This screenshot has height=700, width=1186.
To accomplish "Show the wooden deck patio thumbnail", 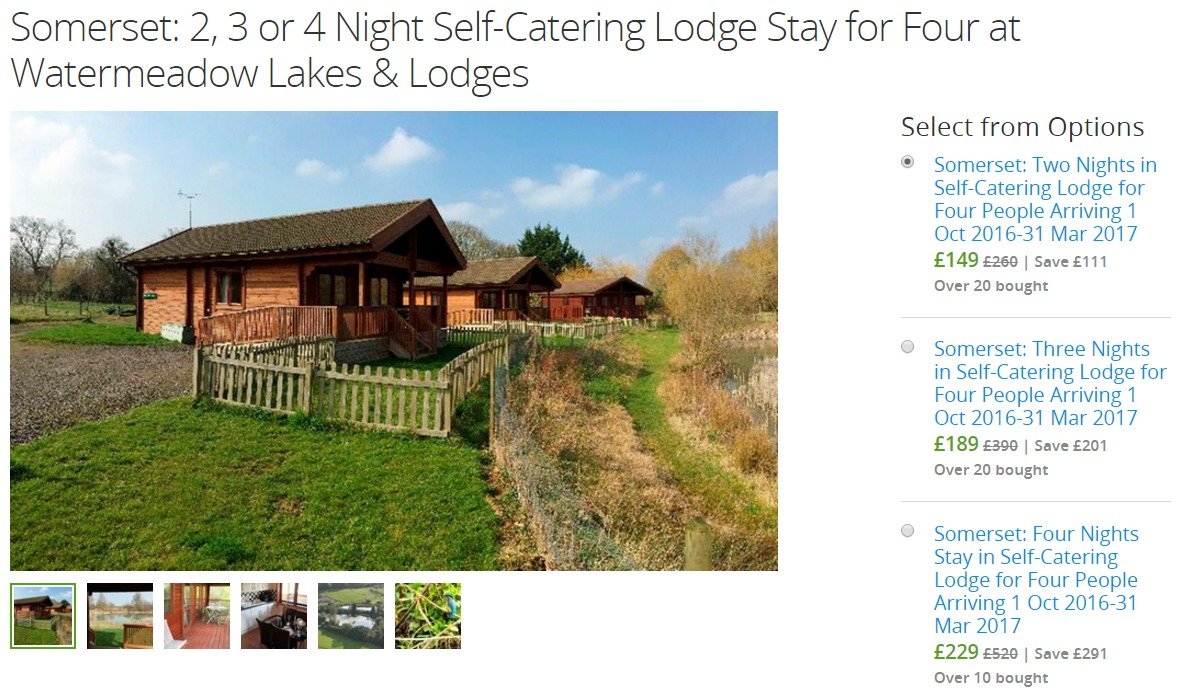I will 197,616.
